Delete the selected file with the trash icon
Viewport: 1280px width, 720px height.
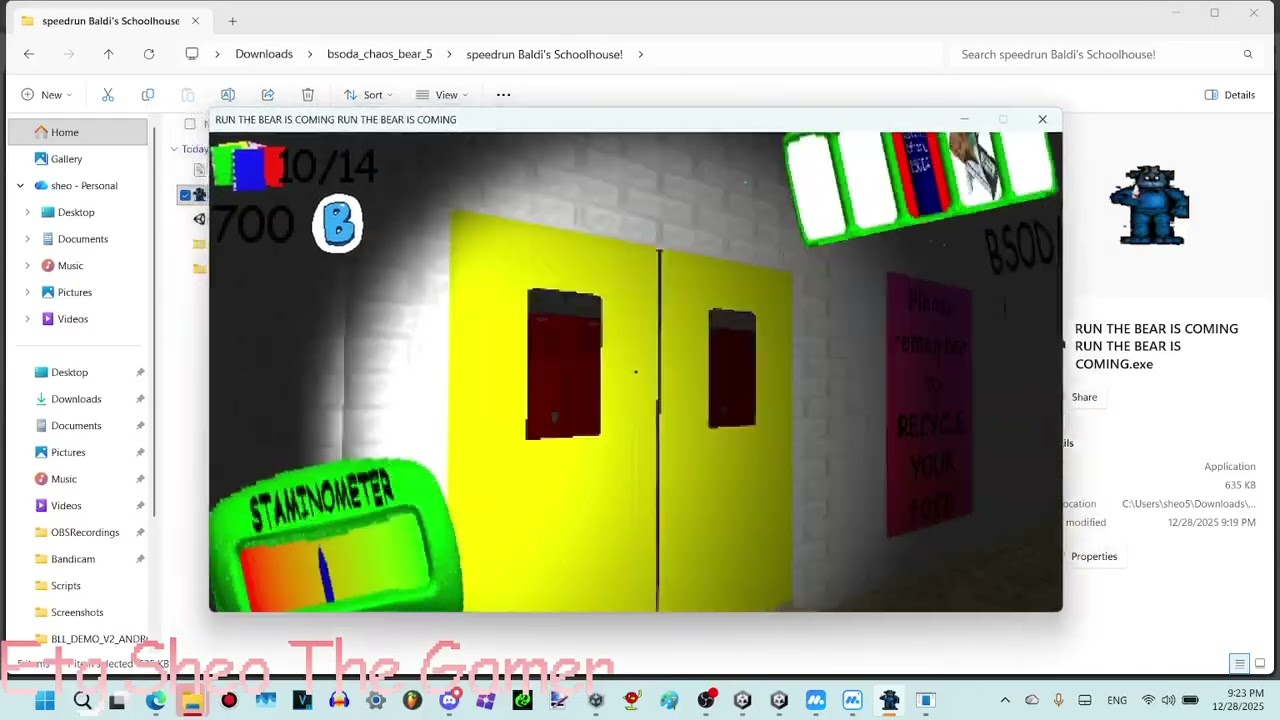[x=308, y=95]
